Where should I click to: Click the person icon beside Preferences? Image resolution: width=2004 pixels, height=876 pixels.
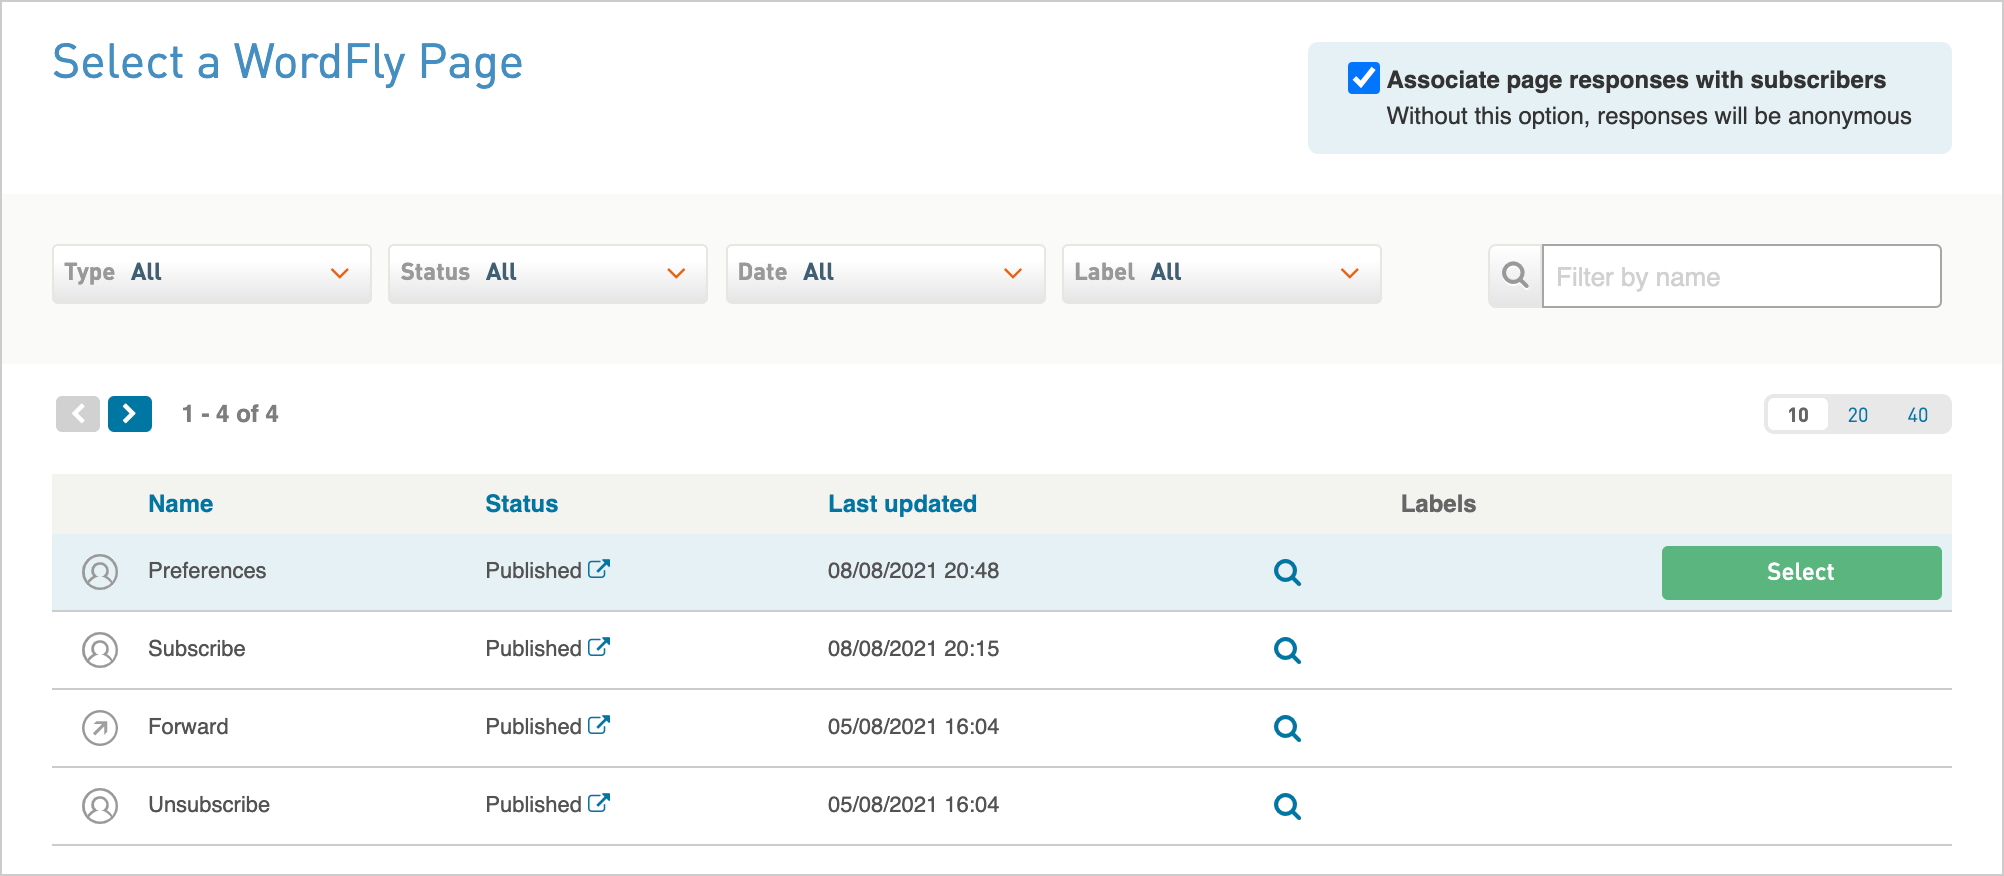tap(100, 572)
